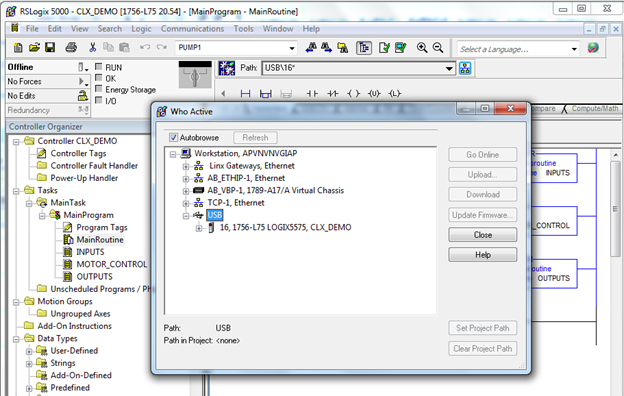Open Who Active network icon beside Path
This screenshot has width=624, height=396.
pos(465,68)
